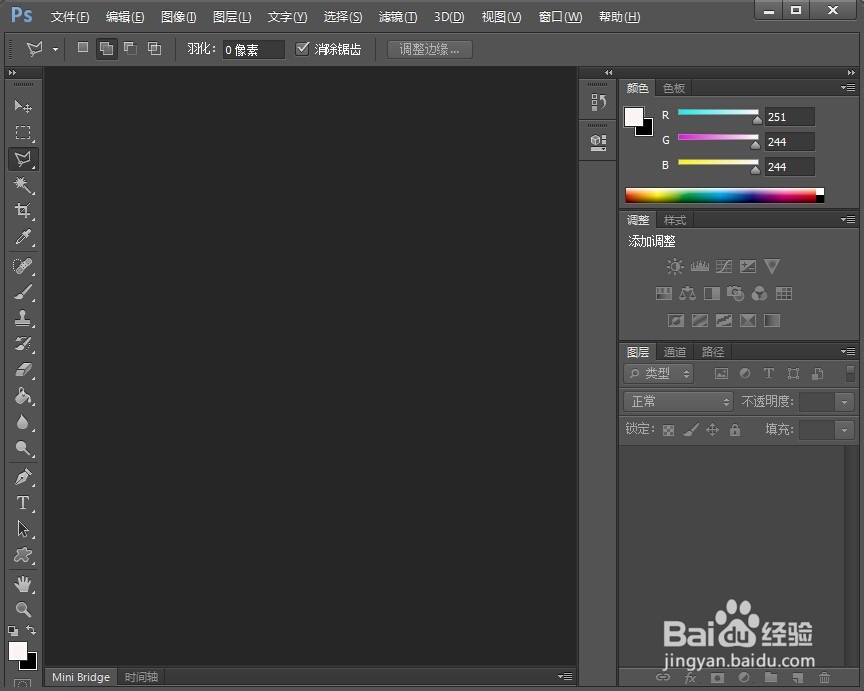Screen dimensions: 864x691
Task: Open the Color panel flyout menu
Action: tap(848, 87)
